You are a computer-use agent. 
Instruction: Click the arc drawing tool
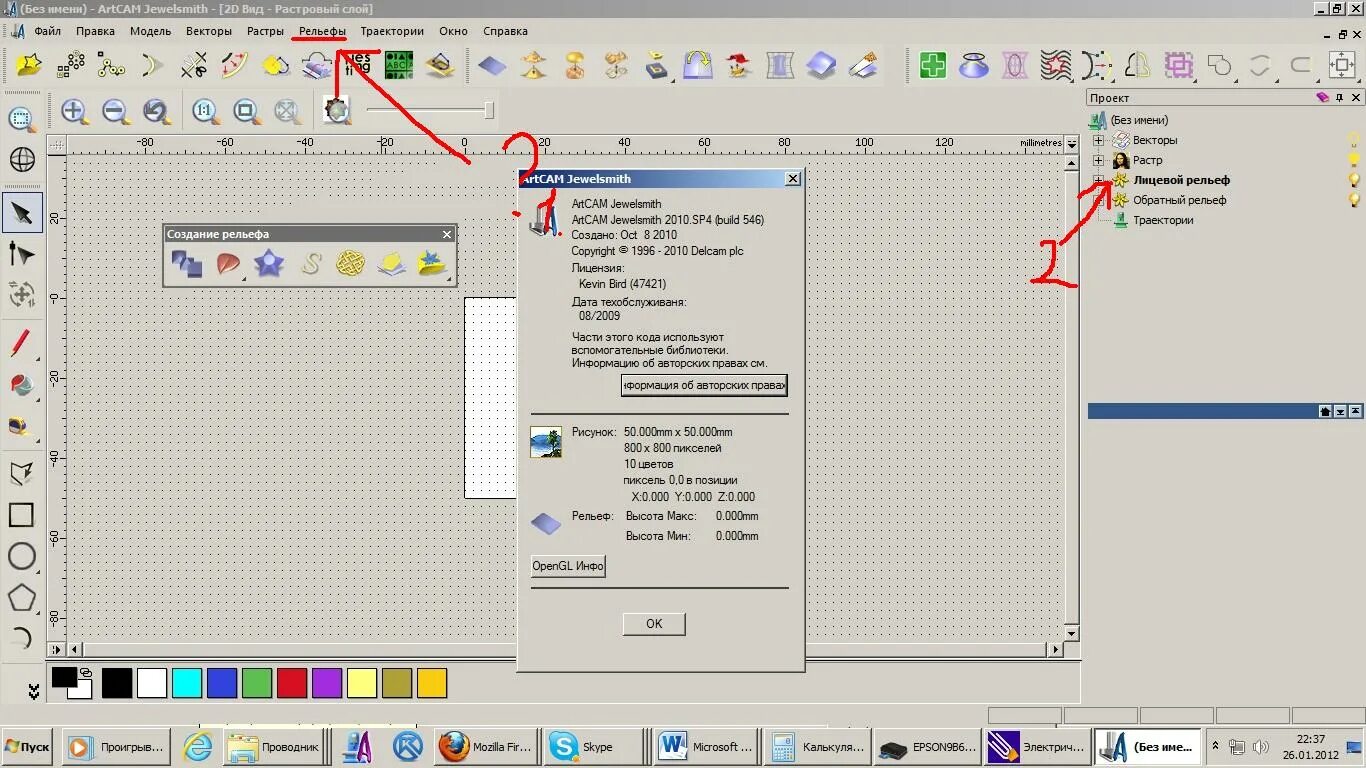[22, 638]
